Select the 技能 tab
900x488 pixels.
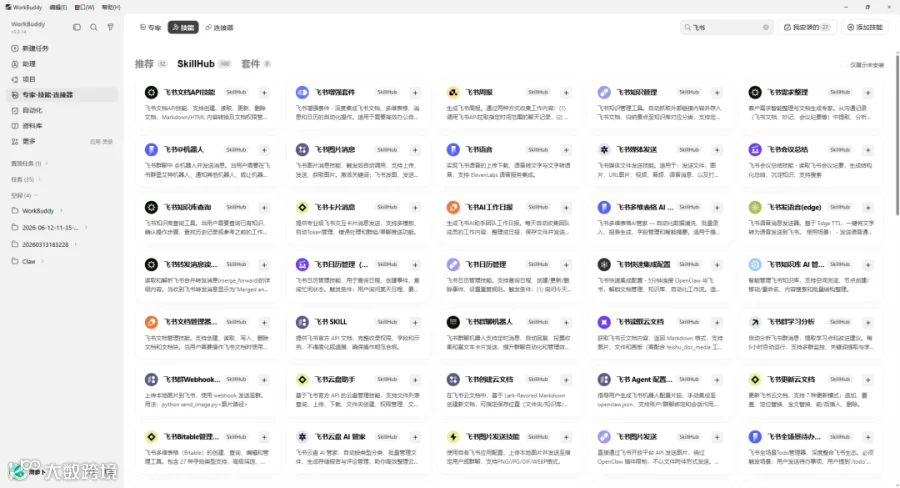(183, 27)
